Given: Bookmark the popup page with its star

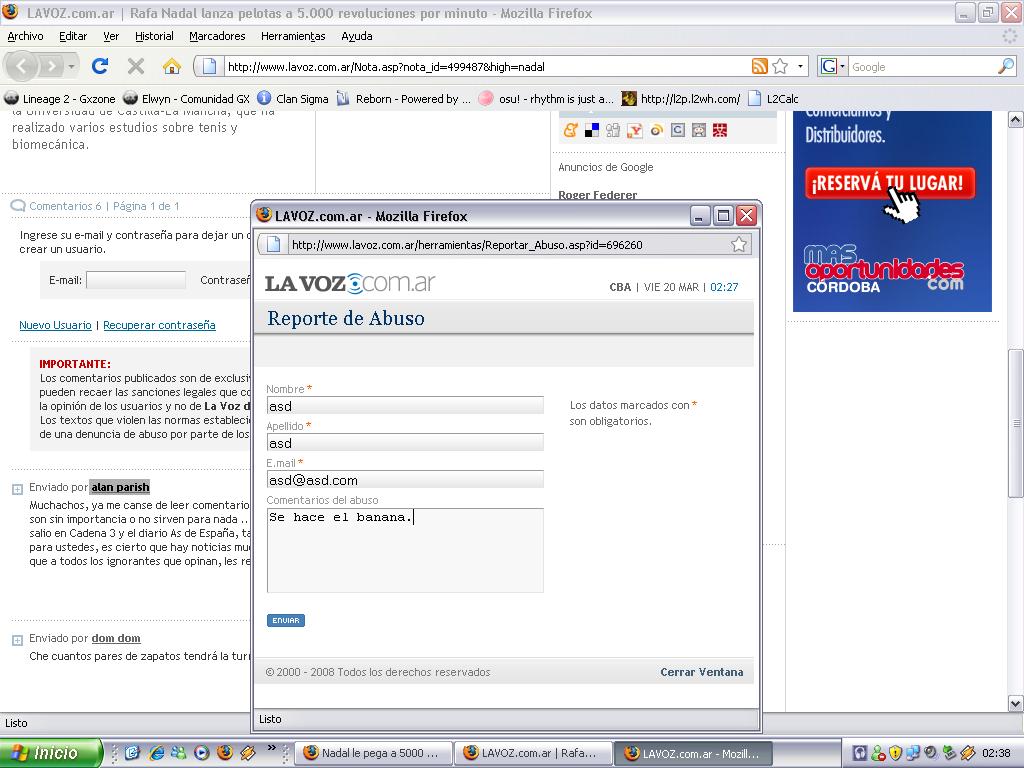Looking at the screenshot, I should click(739, 244).
